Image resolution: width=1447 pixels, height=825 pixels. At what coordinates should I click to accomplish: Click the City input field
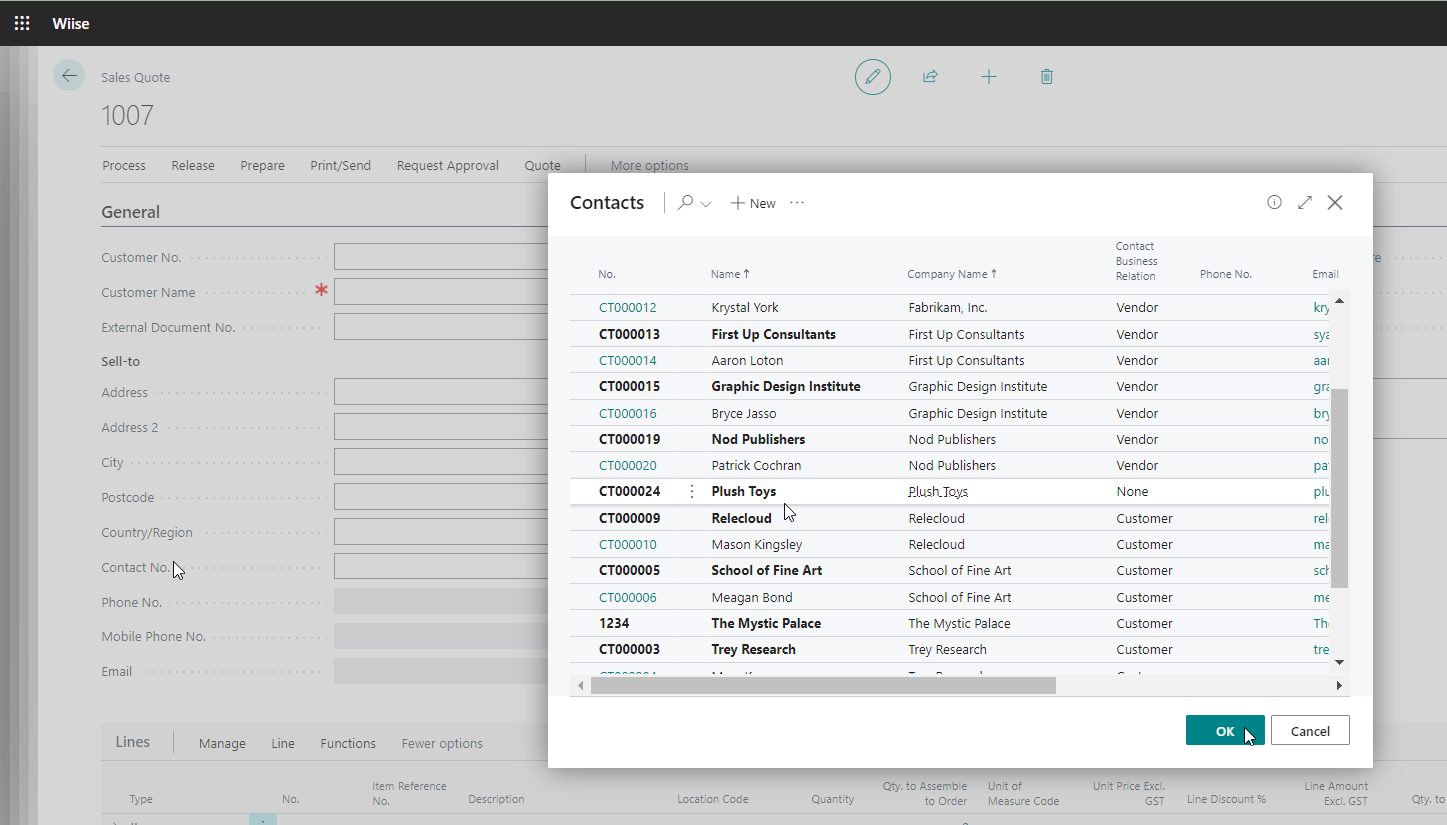(441, 462)
